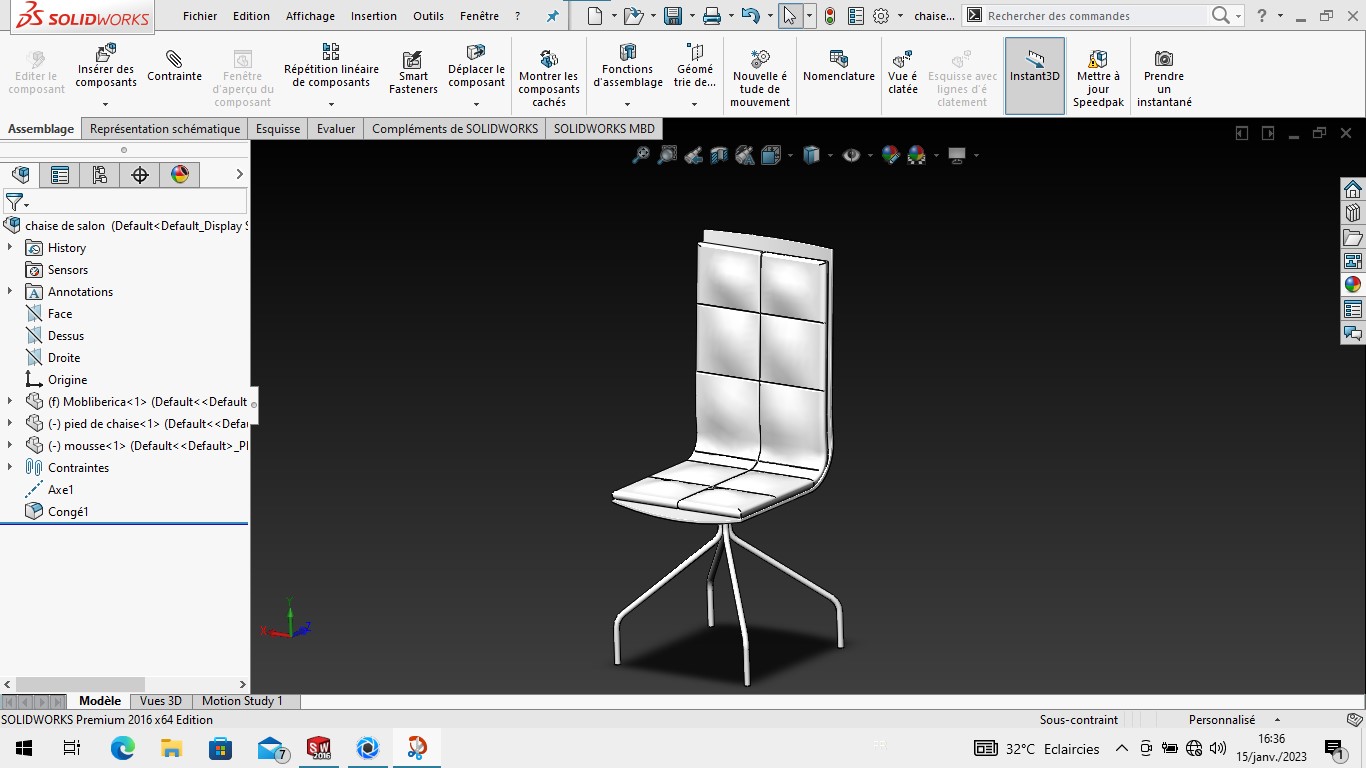Image resolution: width=1366 pixels, height=768 pixels.
Task: Select Axe1 in the tree
Action: (61, 490)
